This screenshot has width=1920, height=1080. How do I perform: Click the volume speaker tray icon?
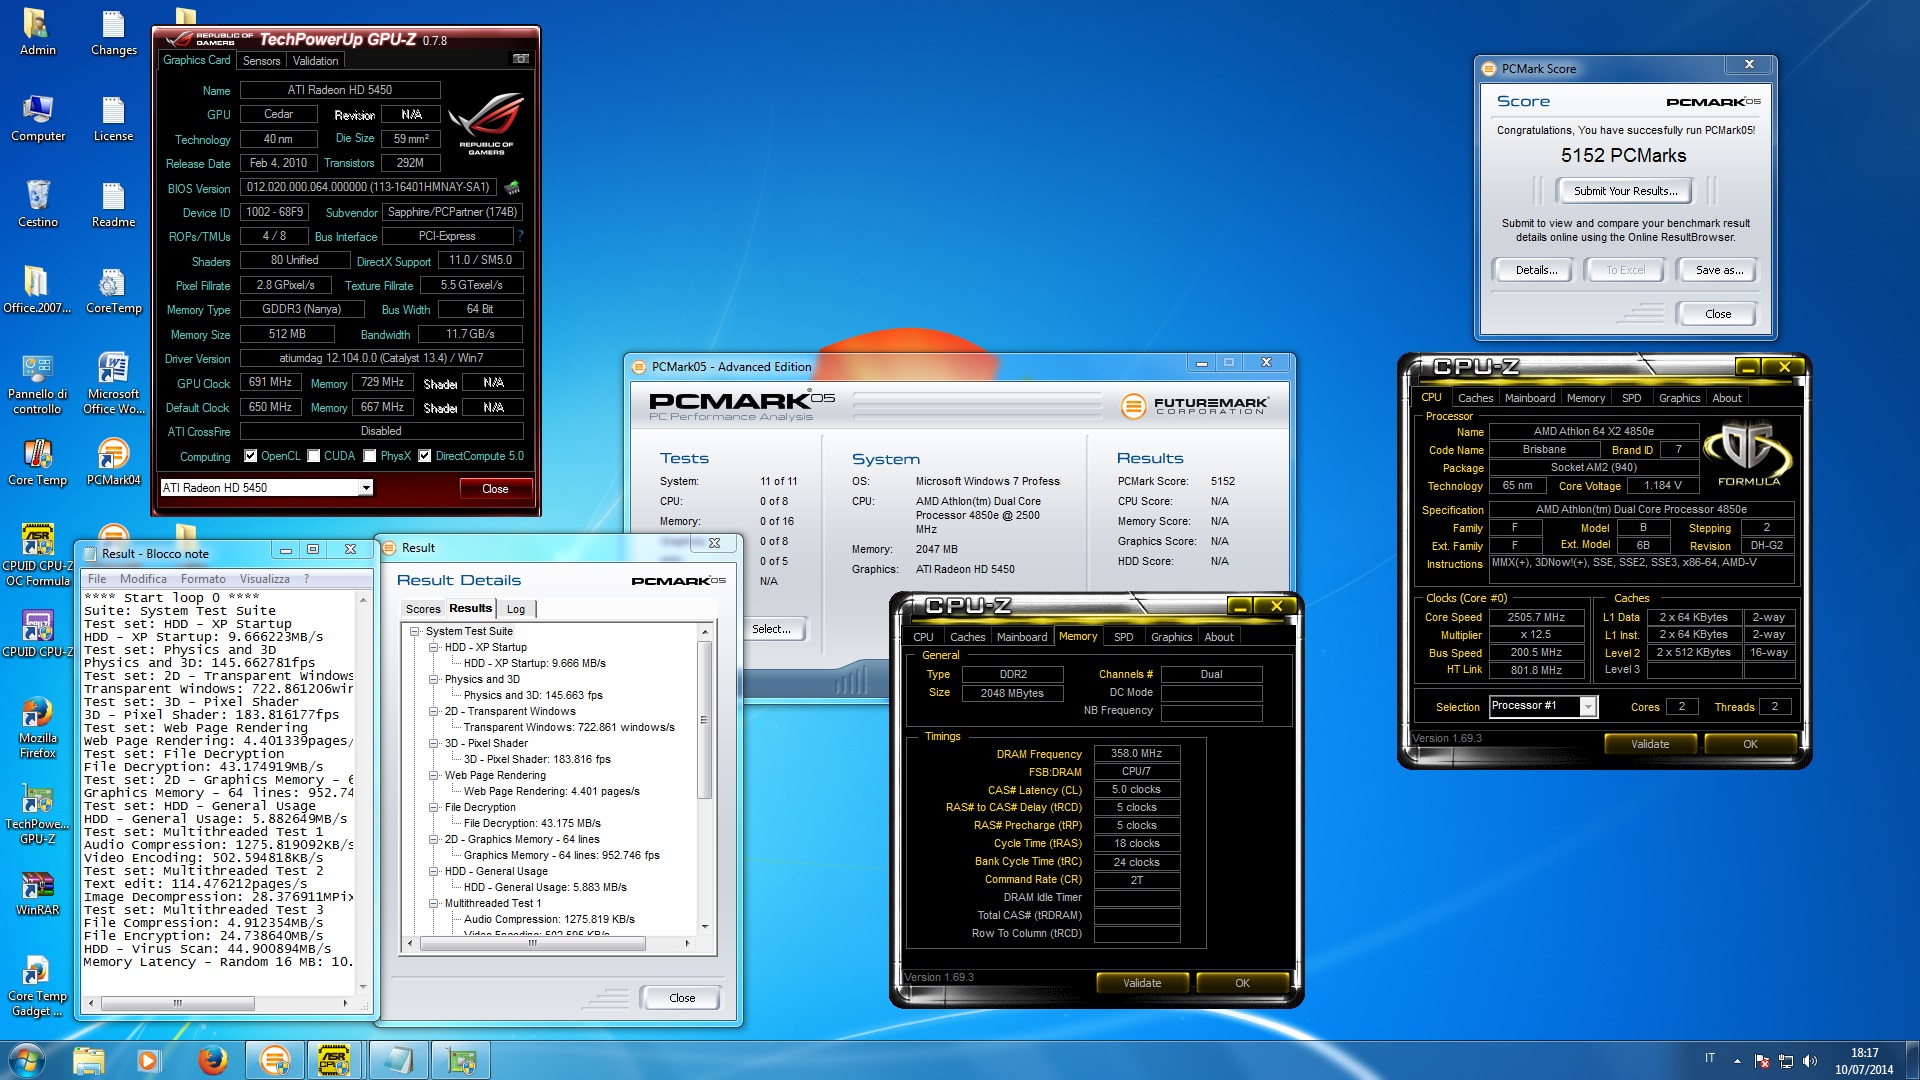tap(1809, 1061)
